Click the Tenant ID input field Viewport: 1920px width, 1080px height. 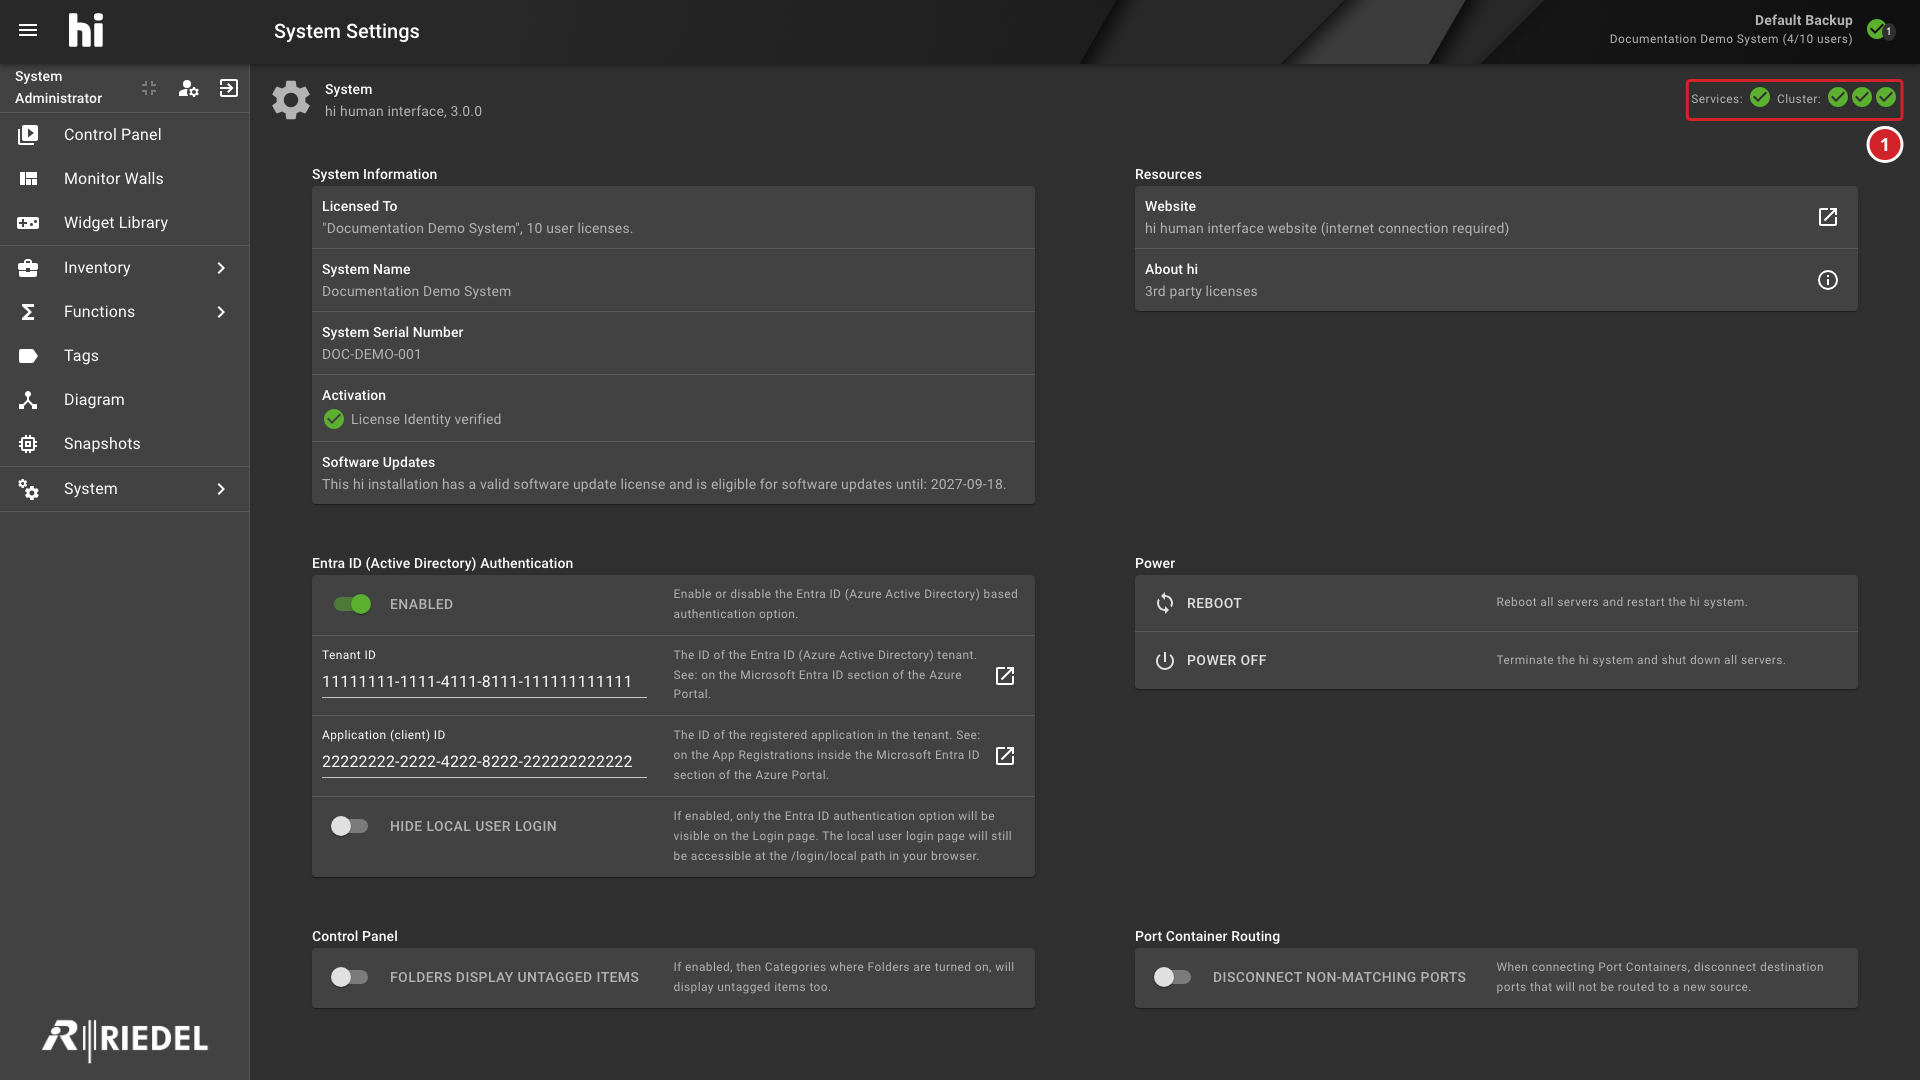[484, 682]
